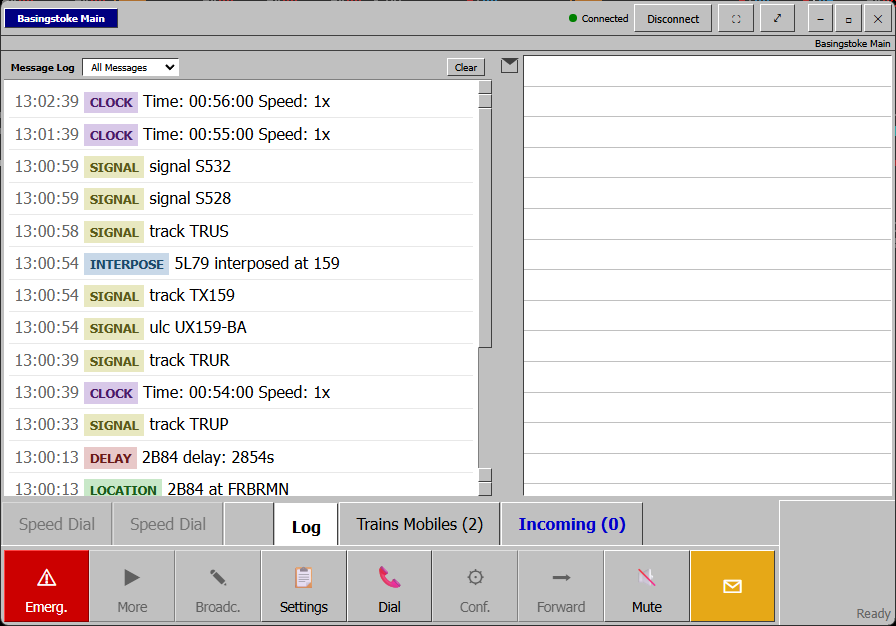
Task: Click the message log scrollbar down arrow
Action: click(x=485, y=489)
